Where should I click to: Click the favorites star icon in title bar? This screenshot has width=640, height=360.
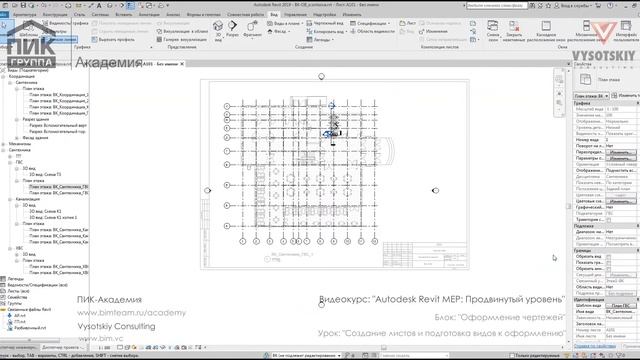(x=548, y=6)
